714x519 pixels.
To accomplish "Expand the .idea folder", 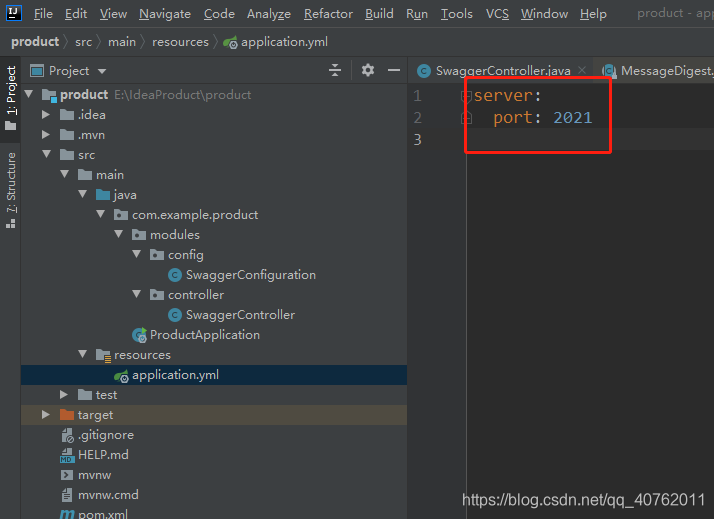I will (46, 114).
